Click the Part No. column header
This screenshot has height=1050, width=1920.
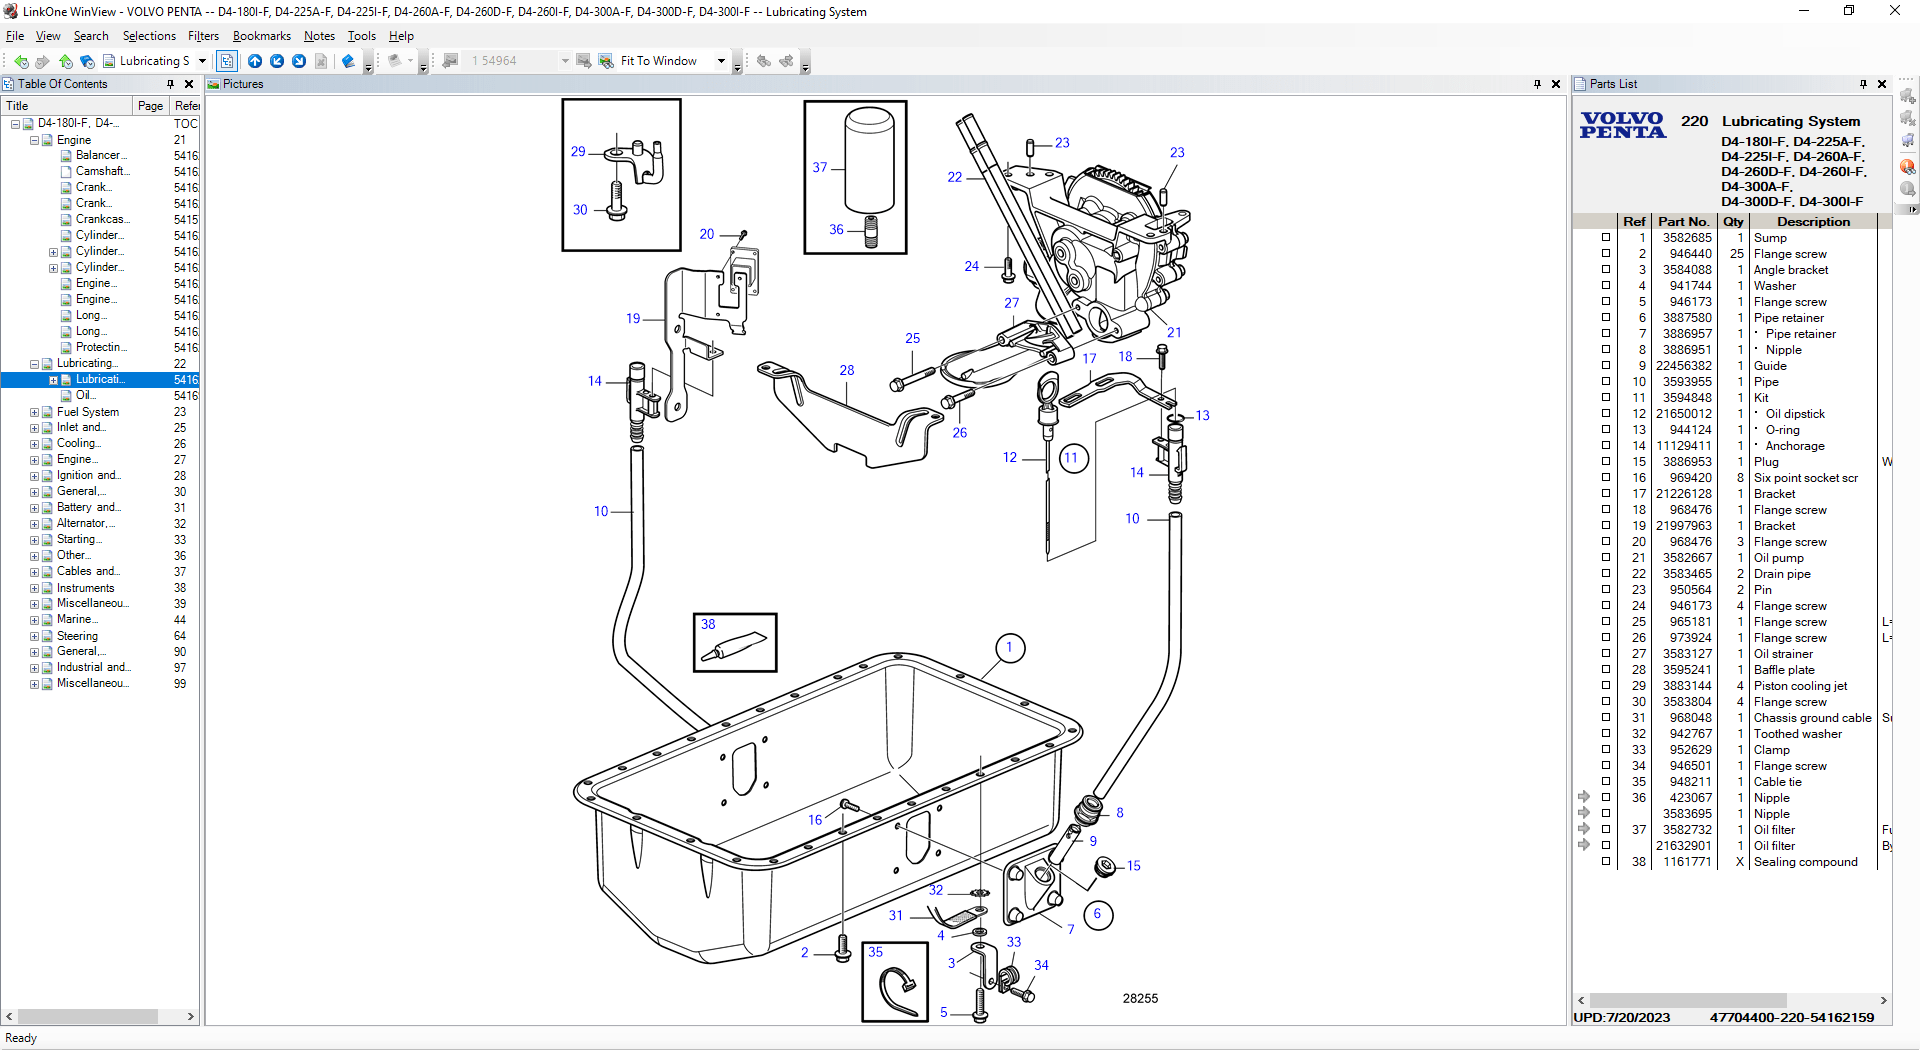1683,222
